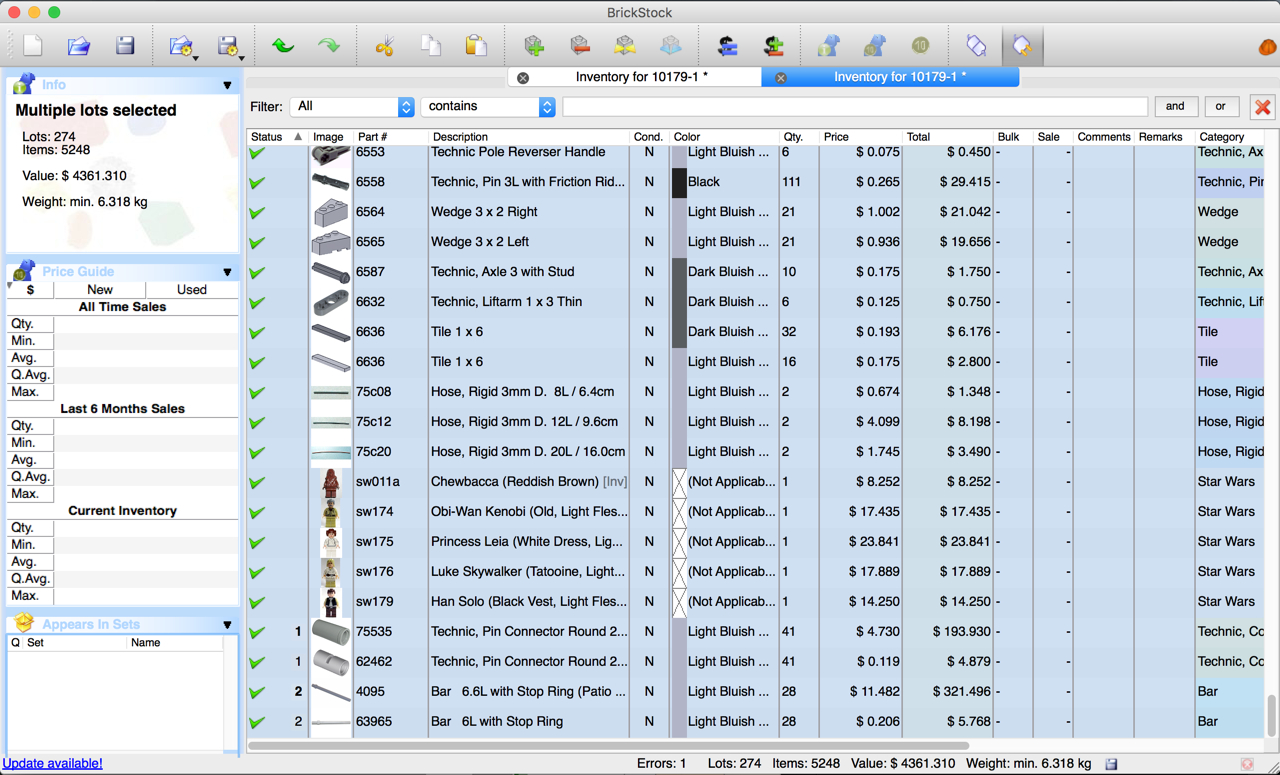Click the Save floppy disk icon
The width and height of the screenshot is (1280, 775).
pyautogui.click(x=125, y=46)
